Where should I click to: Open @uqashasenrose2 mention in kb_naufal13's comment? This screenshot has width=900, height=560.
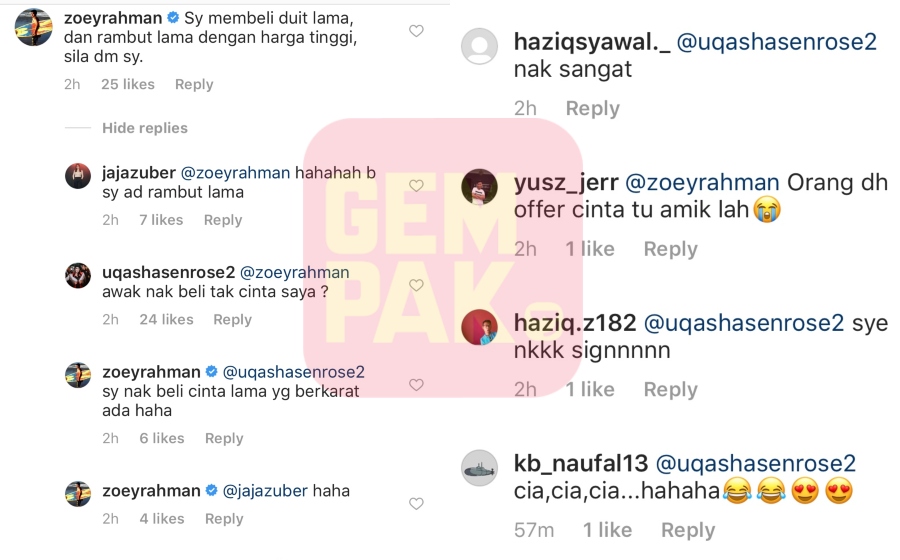(755, 464)
